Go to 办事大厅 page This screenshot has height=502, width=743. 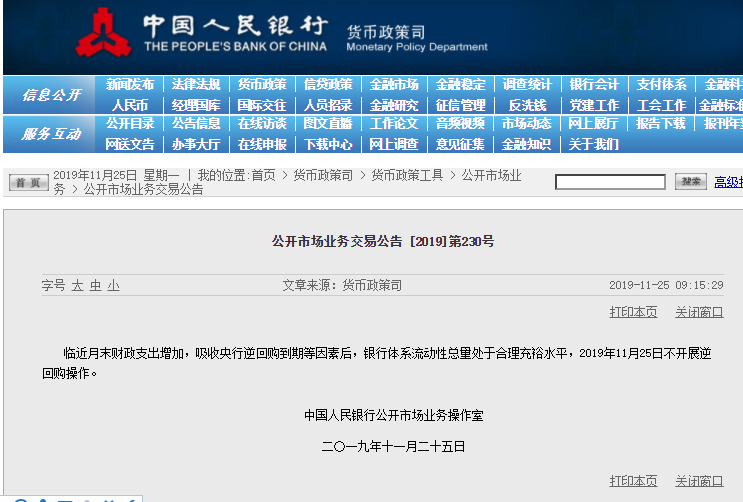click(x=196, y=144)
